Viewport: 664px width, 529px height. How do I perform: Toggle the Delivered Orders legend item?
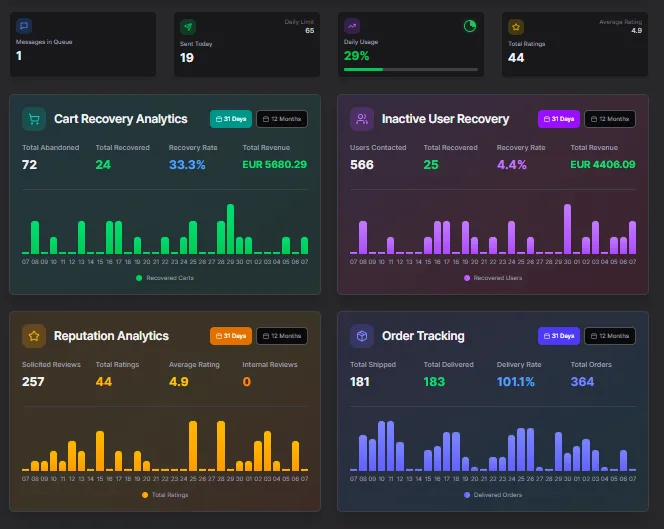click(x=493, y=495)
